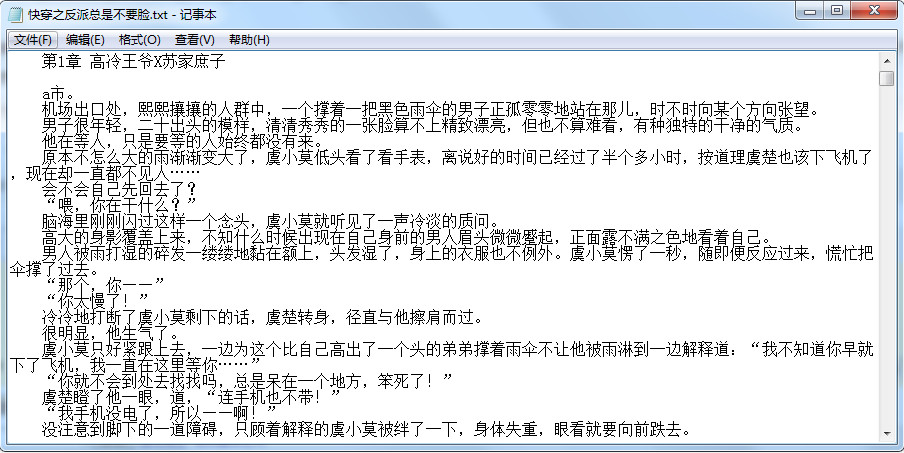Open the 文件(F) menu

(33, 40)
